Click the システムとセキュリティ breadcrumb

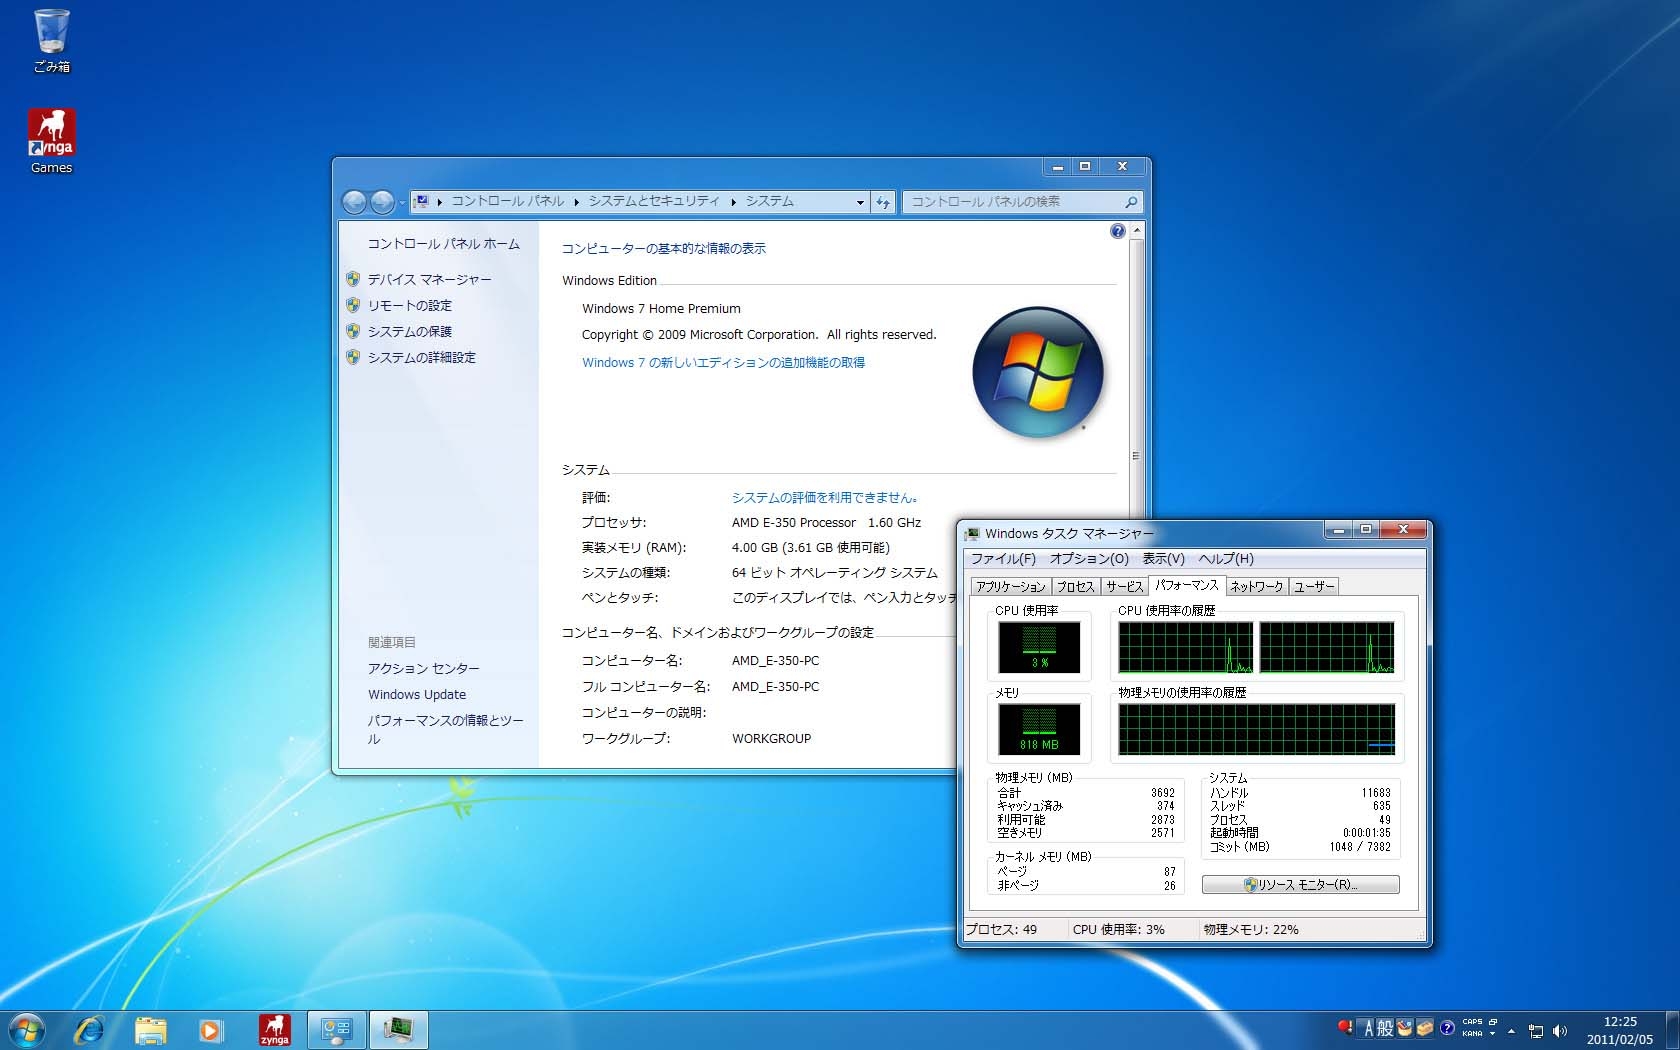[654, 201]
